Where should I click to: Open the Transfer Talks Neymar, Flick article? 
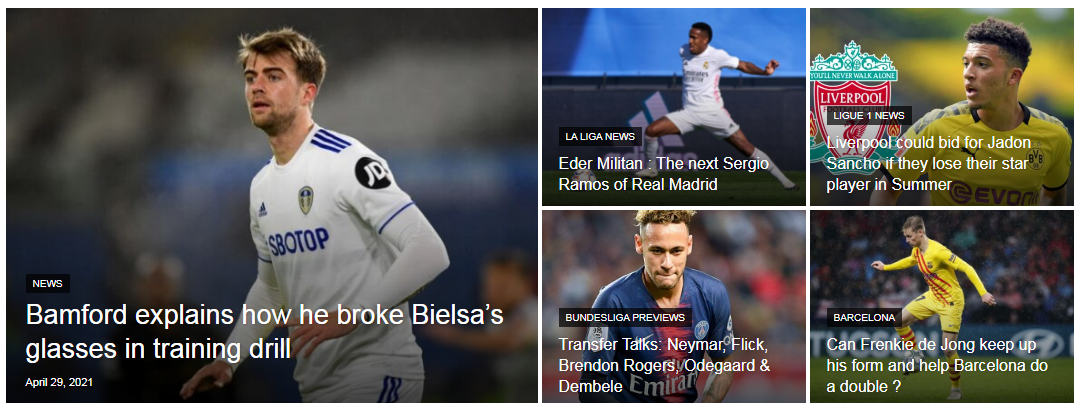tap(664, 365)
